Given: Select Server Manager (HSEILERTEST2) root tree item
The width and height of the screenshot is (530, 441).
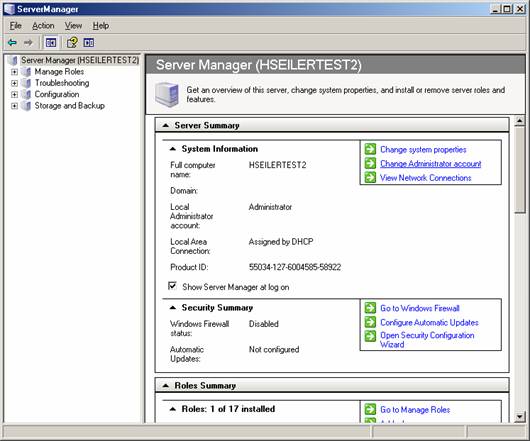Looking at the screenshot, I should point(80,60).
